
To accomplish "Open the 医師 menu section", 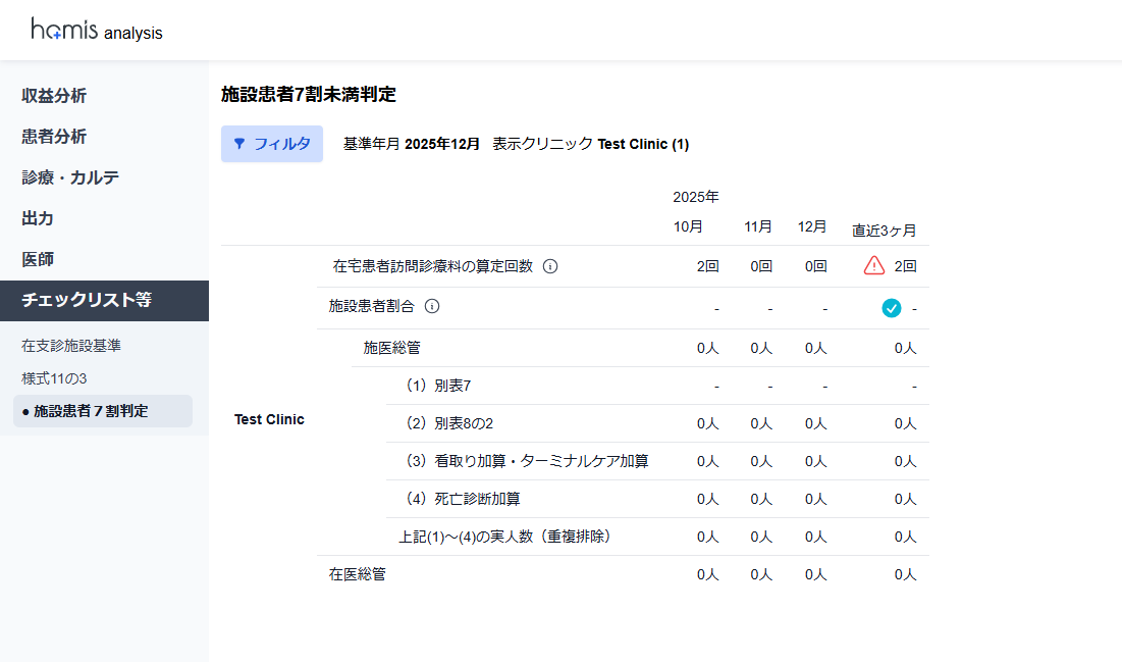I will tap(38, 260).
